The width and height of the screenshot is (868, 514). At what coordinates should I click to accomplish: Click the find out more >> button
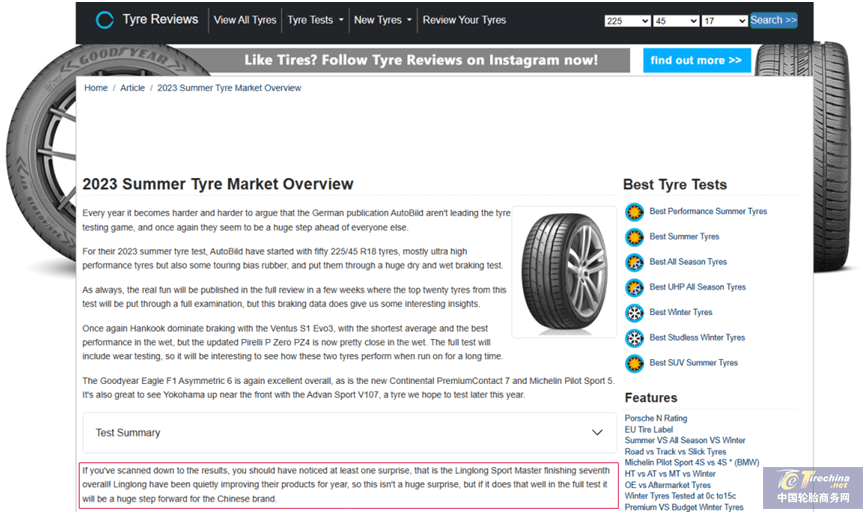pyautogui.click(x=696, y=60)
